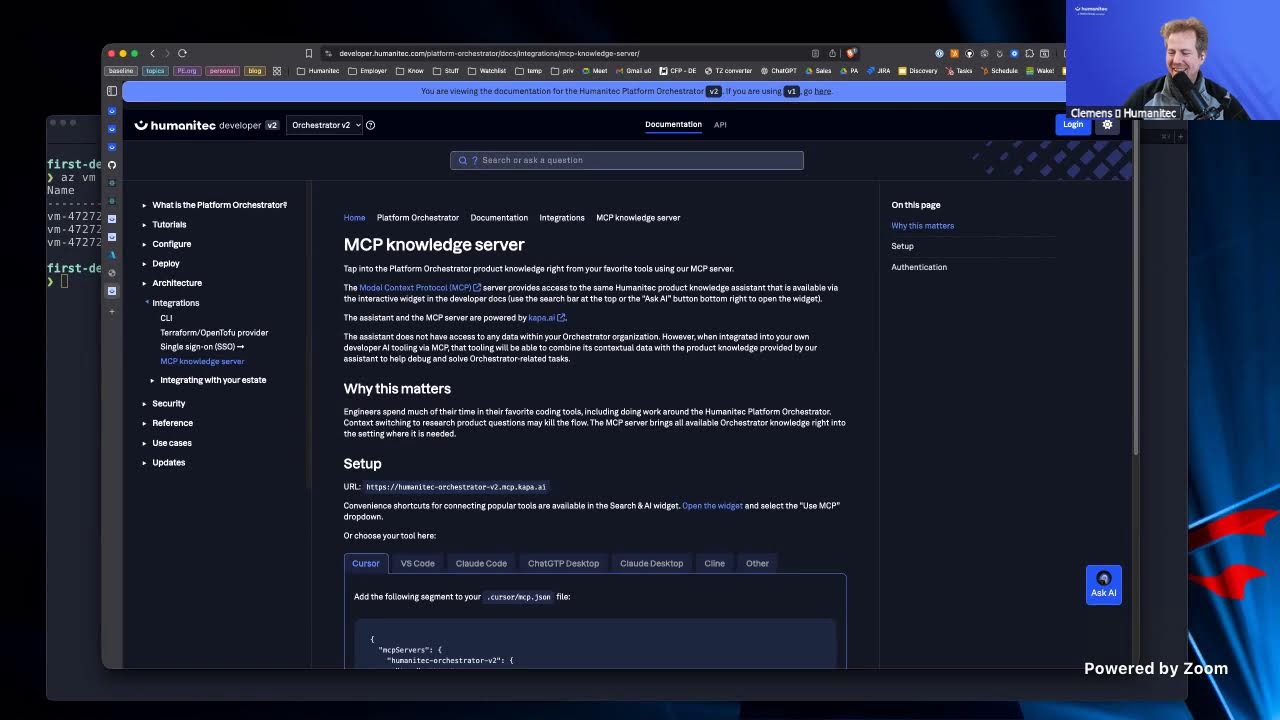Open Single sign-on (SSO) sidebar link
1280x720 pixels.
coord(202,347)
